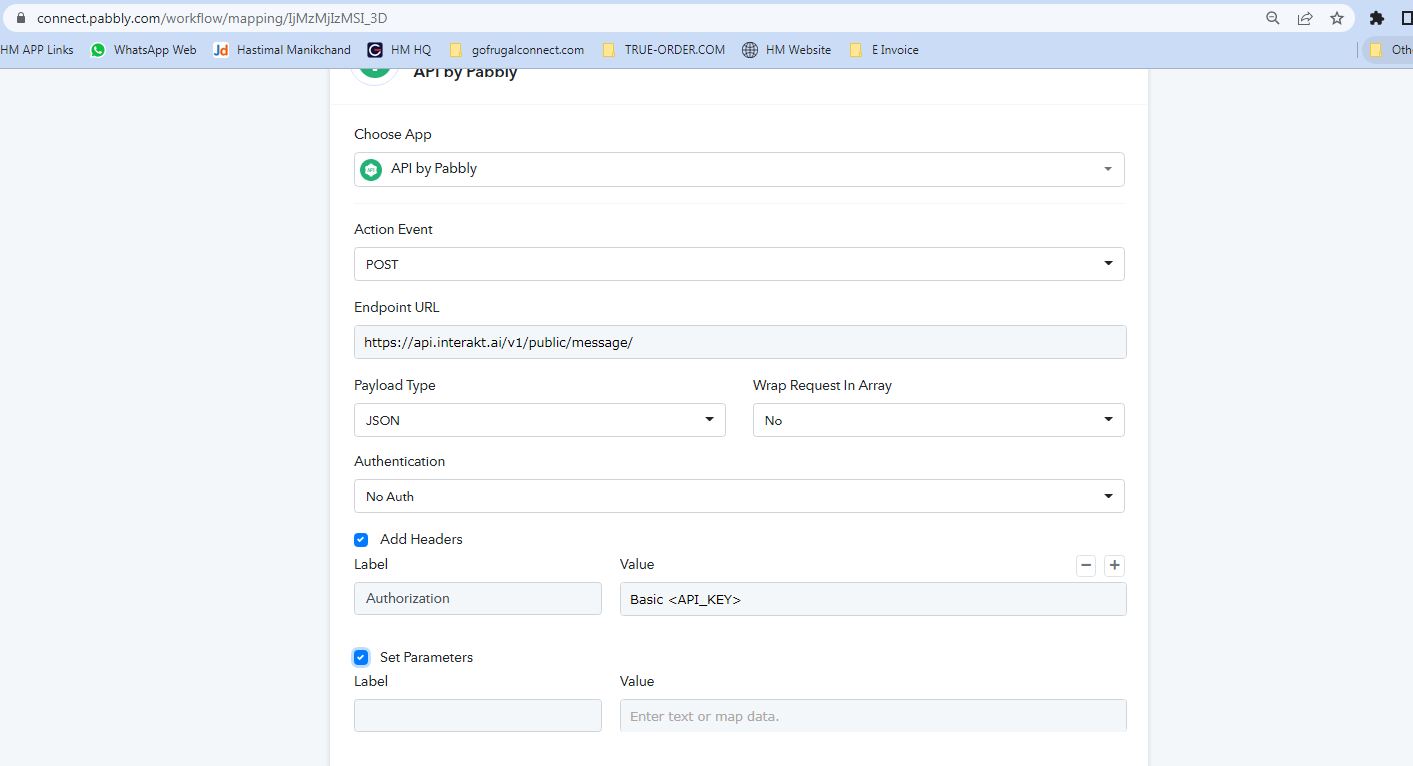Click the browser zoom magnifier icon
The width and height of the screenshot is (1413, 766).
(x=1273, y=18)
